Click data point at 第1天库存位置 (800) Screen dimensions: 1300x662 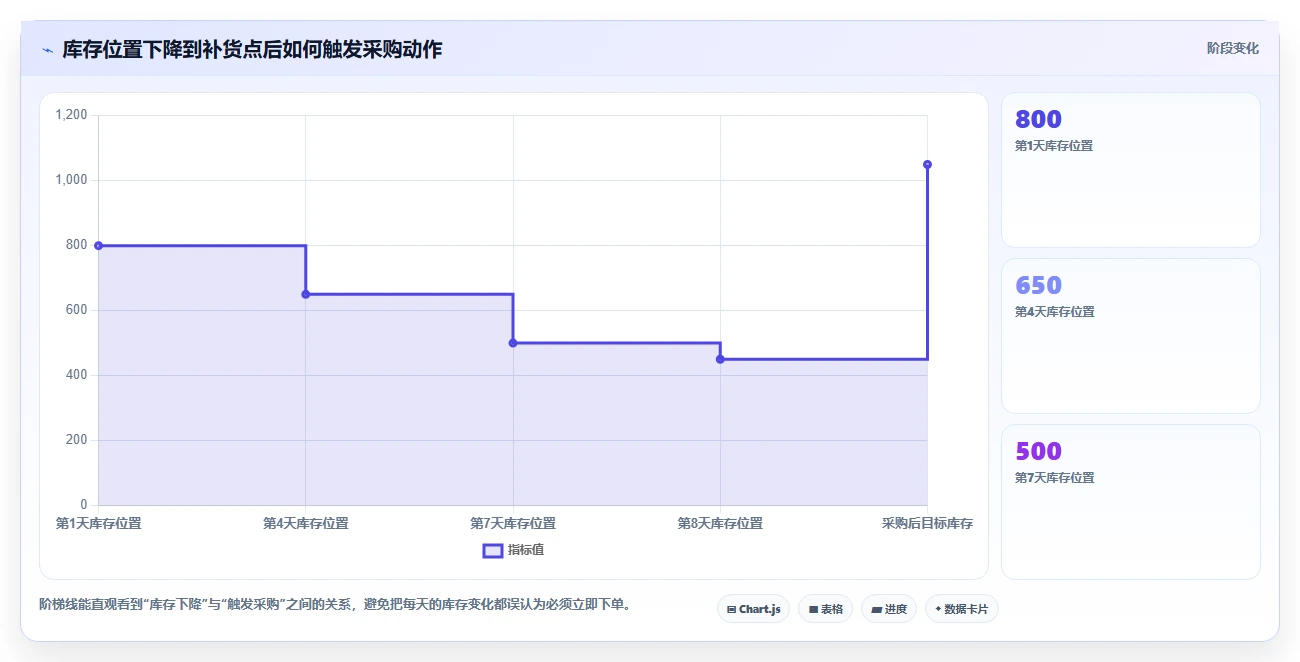(x=98, y=245)
